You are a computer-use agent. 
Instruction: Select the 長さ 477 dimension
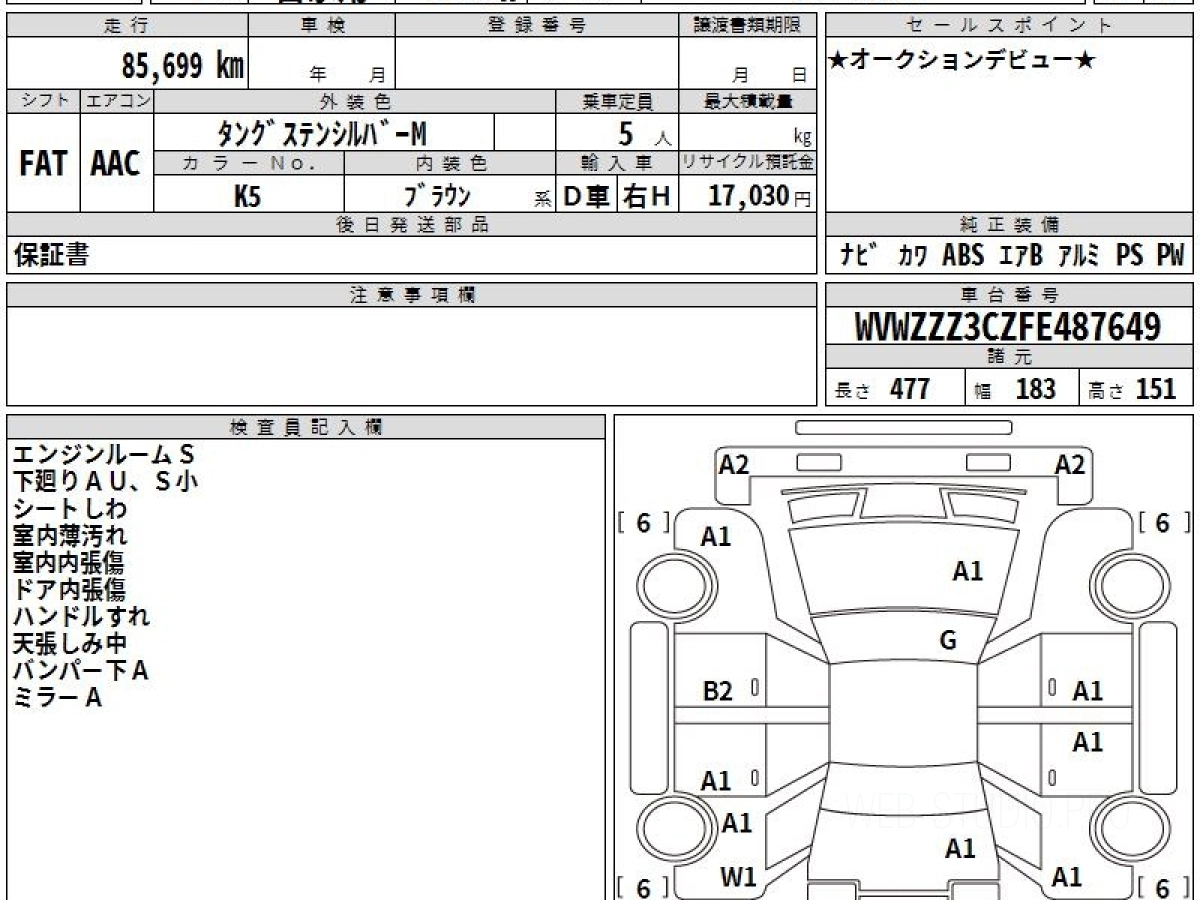click(x=883, y=390)
